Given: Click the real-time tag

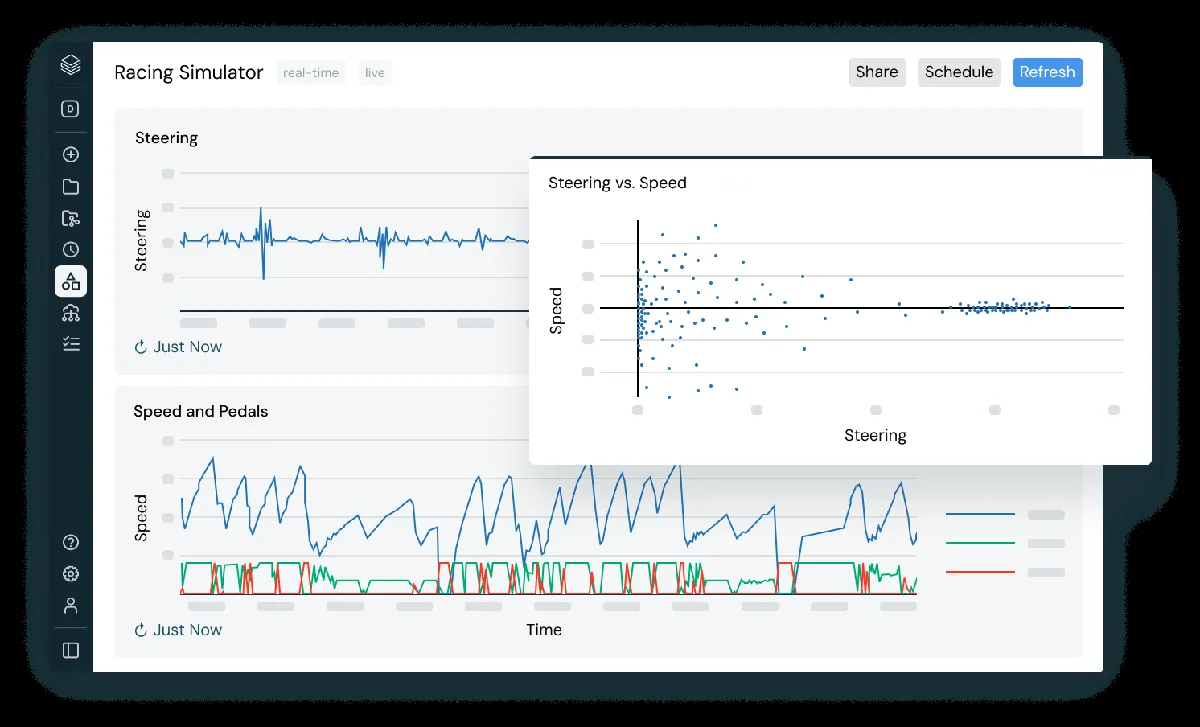Looking at the screenshot, I should click(x=311, y=73).
